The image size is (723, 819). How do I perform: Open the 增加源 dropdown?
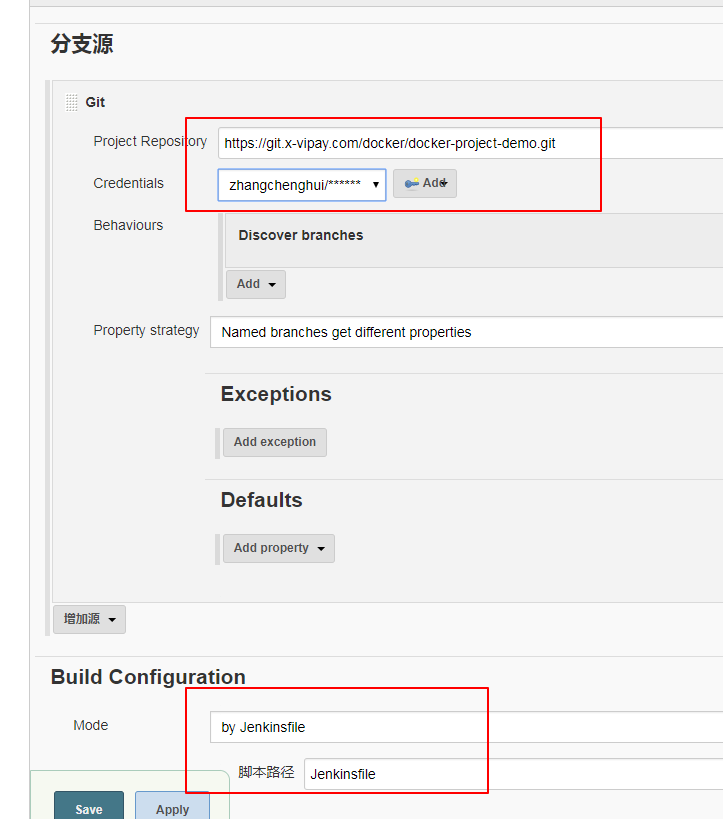88,619
